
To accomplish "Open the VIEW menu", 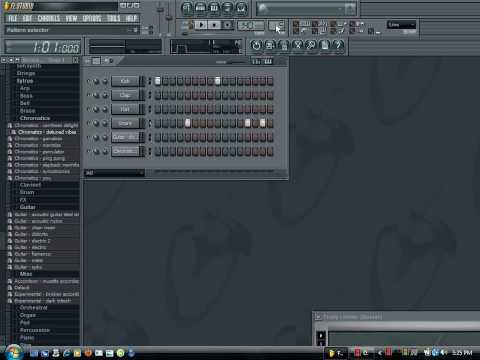I will point(71,18).
